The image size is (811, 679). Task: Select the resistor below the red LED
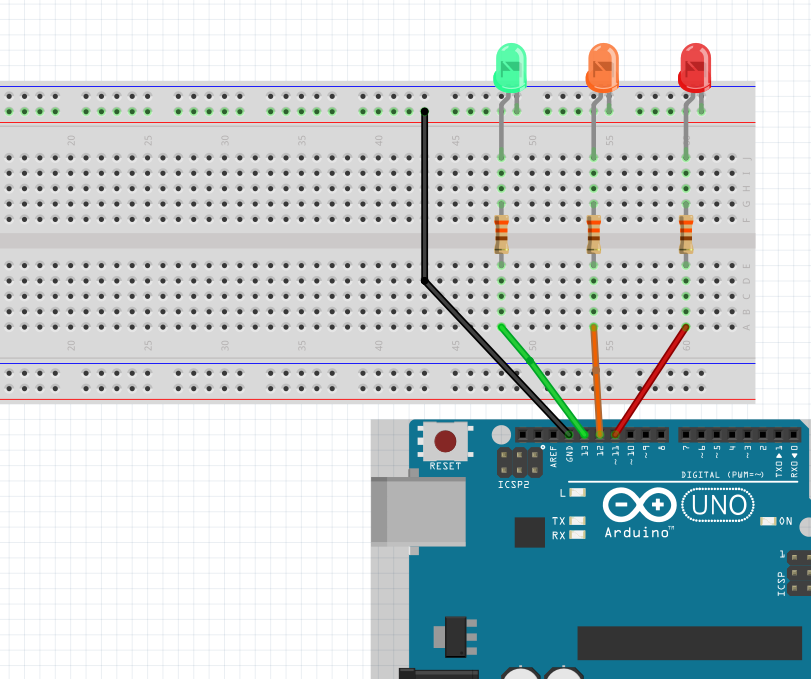coord(686,235)
